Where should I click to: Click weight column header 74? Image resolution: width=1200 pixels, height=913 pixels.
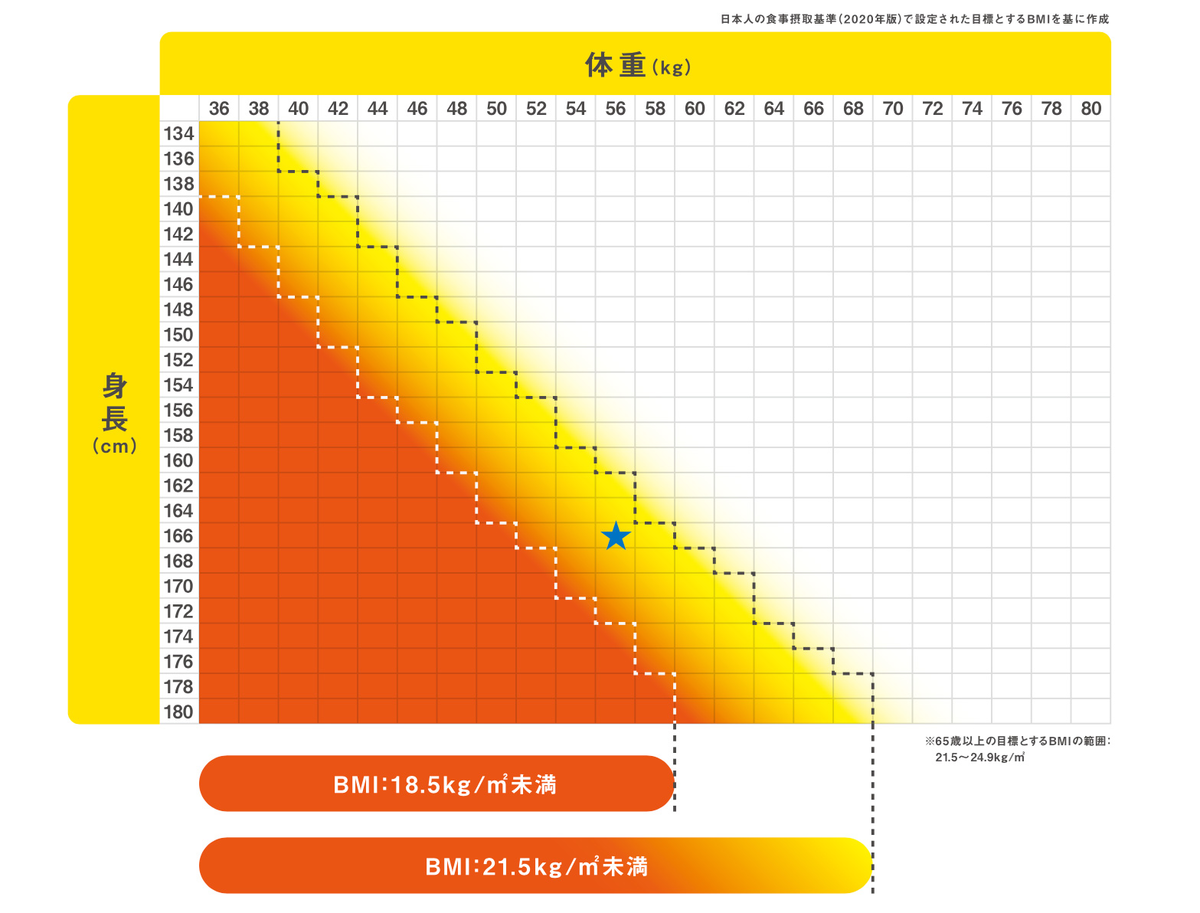point(972,108)
